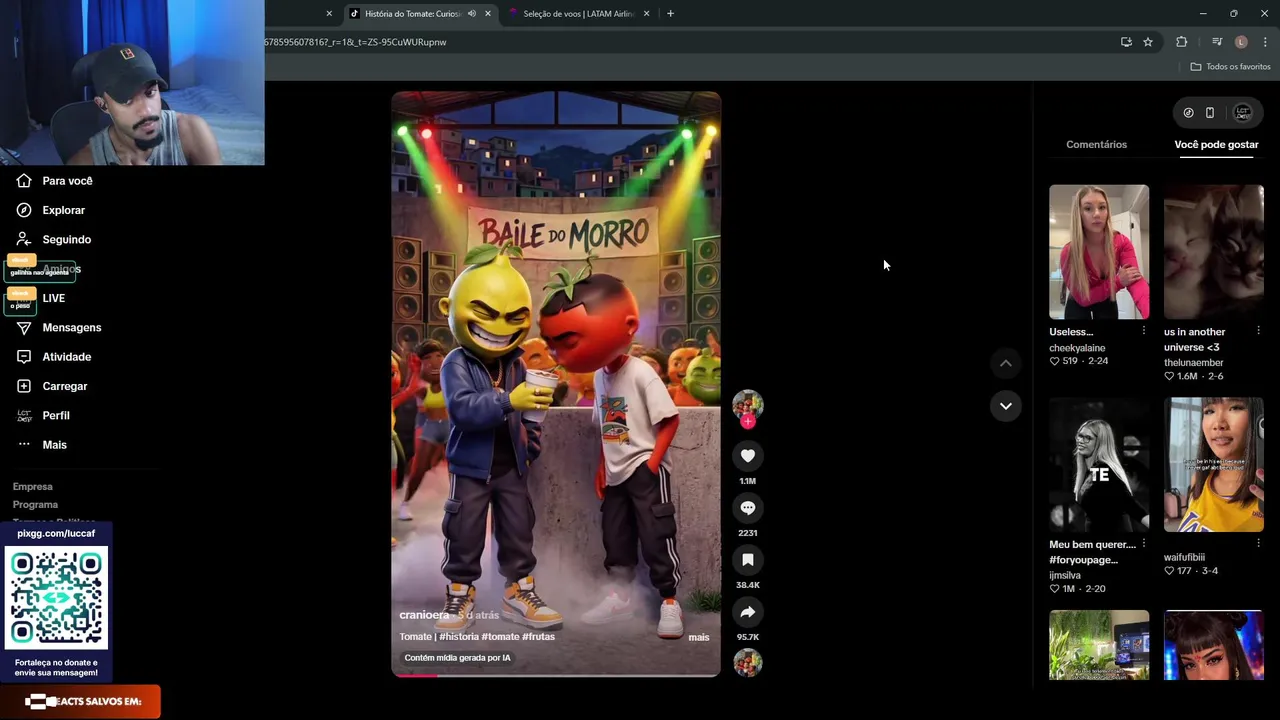The image size is (1280, 720).
Task: Go to the next video arrow
Action: click(x=1005, y=405)
